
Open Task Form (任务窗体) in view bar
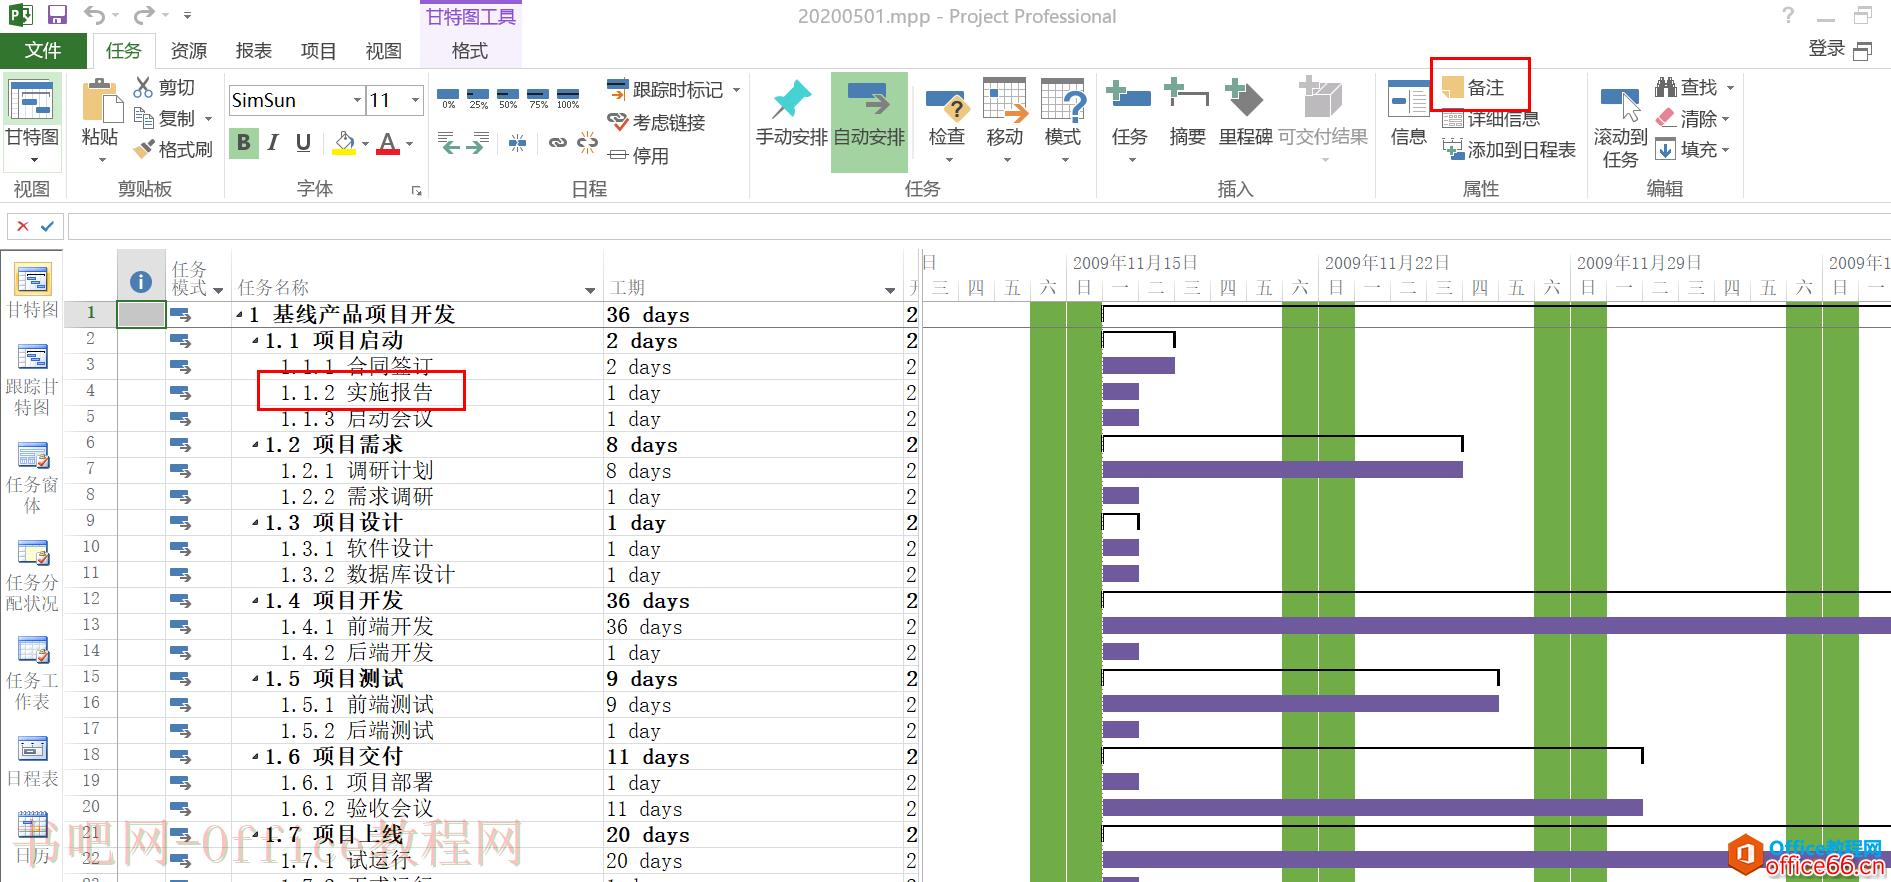click(x=32, y=477)
